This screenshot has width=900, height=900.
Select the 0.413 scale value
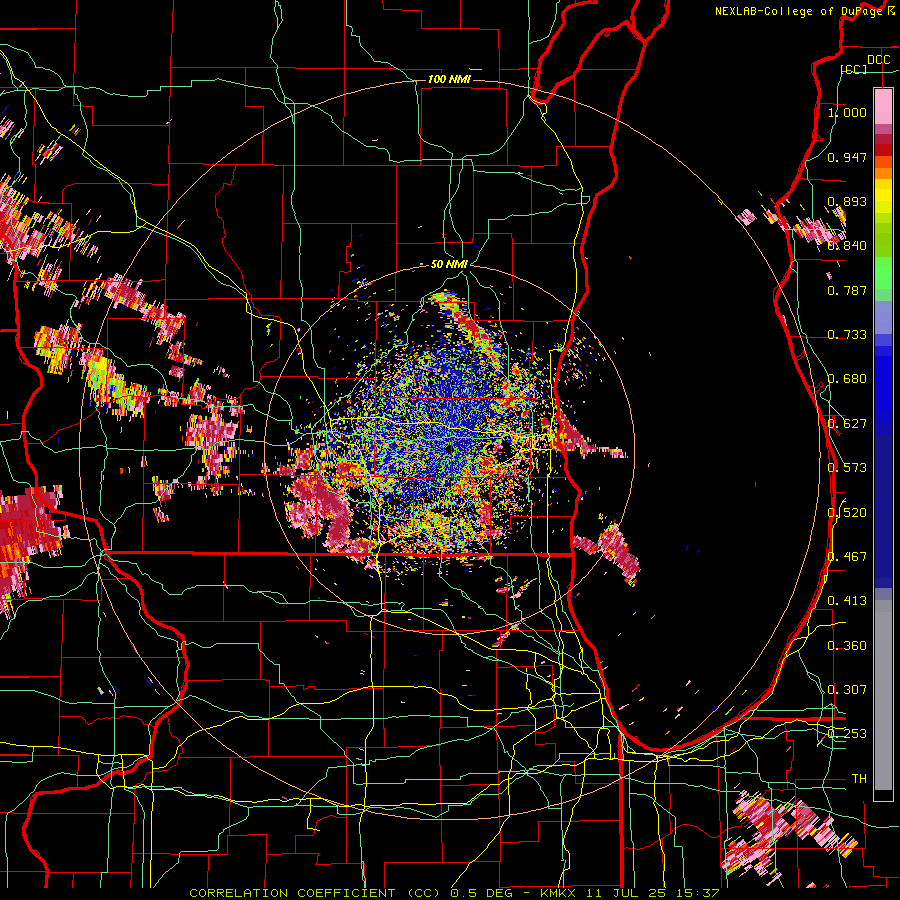click(847, 601)
